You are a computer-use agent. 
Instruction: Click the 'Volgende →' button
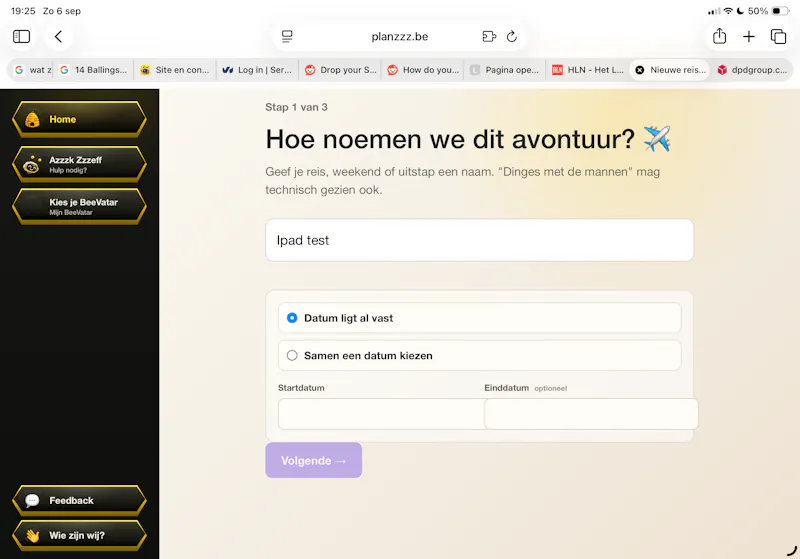tap(313, 460)
